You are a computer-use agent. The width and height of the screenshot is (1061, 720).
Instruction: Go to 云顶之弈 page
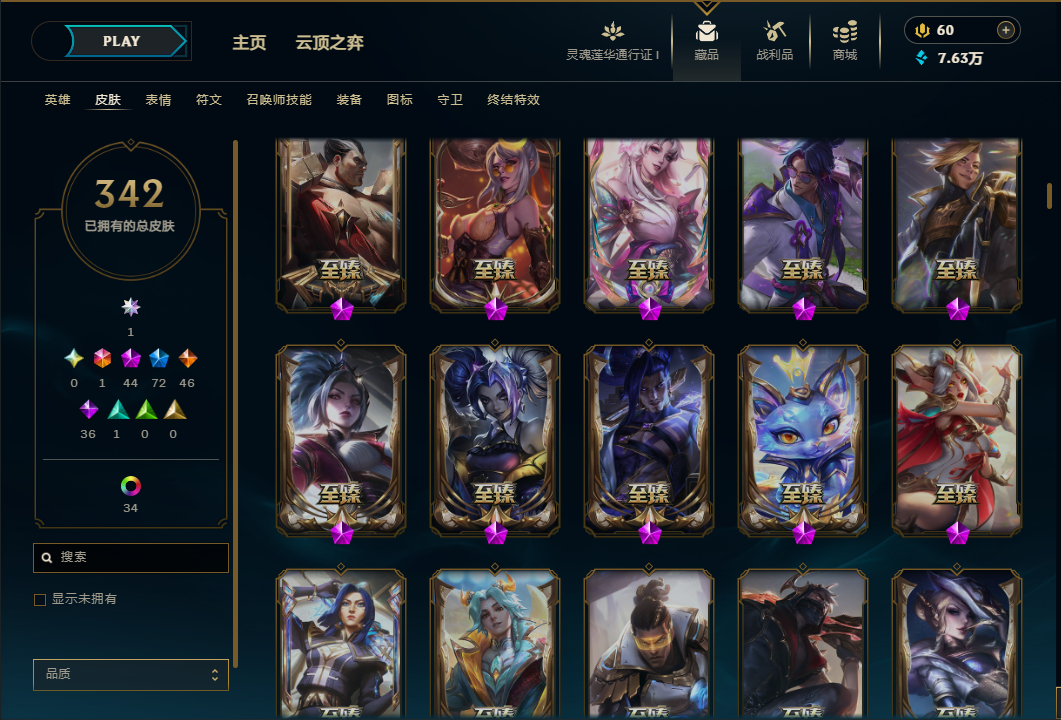coord(330,43)
